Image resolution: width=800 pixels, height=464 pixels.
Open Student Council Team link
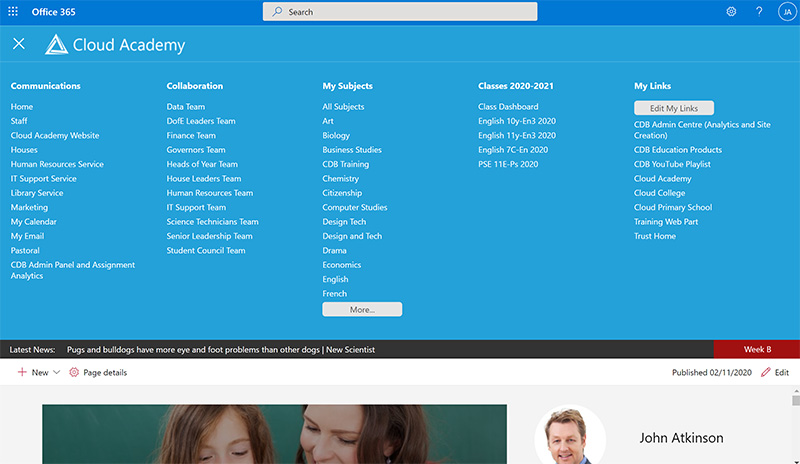(x=206, y=250)
